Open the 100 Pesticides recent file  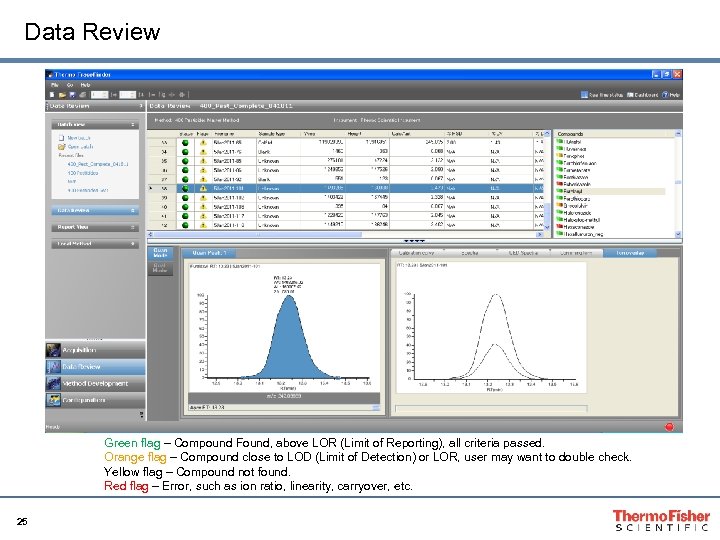[x=83, y=173]
